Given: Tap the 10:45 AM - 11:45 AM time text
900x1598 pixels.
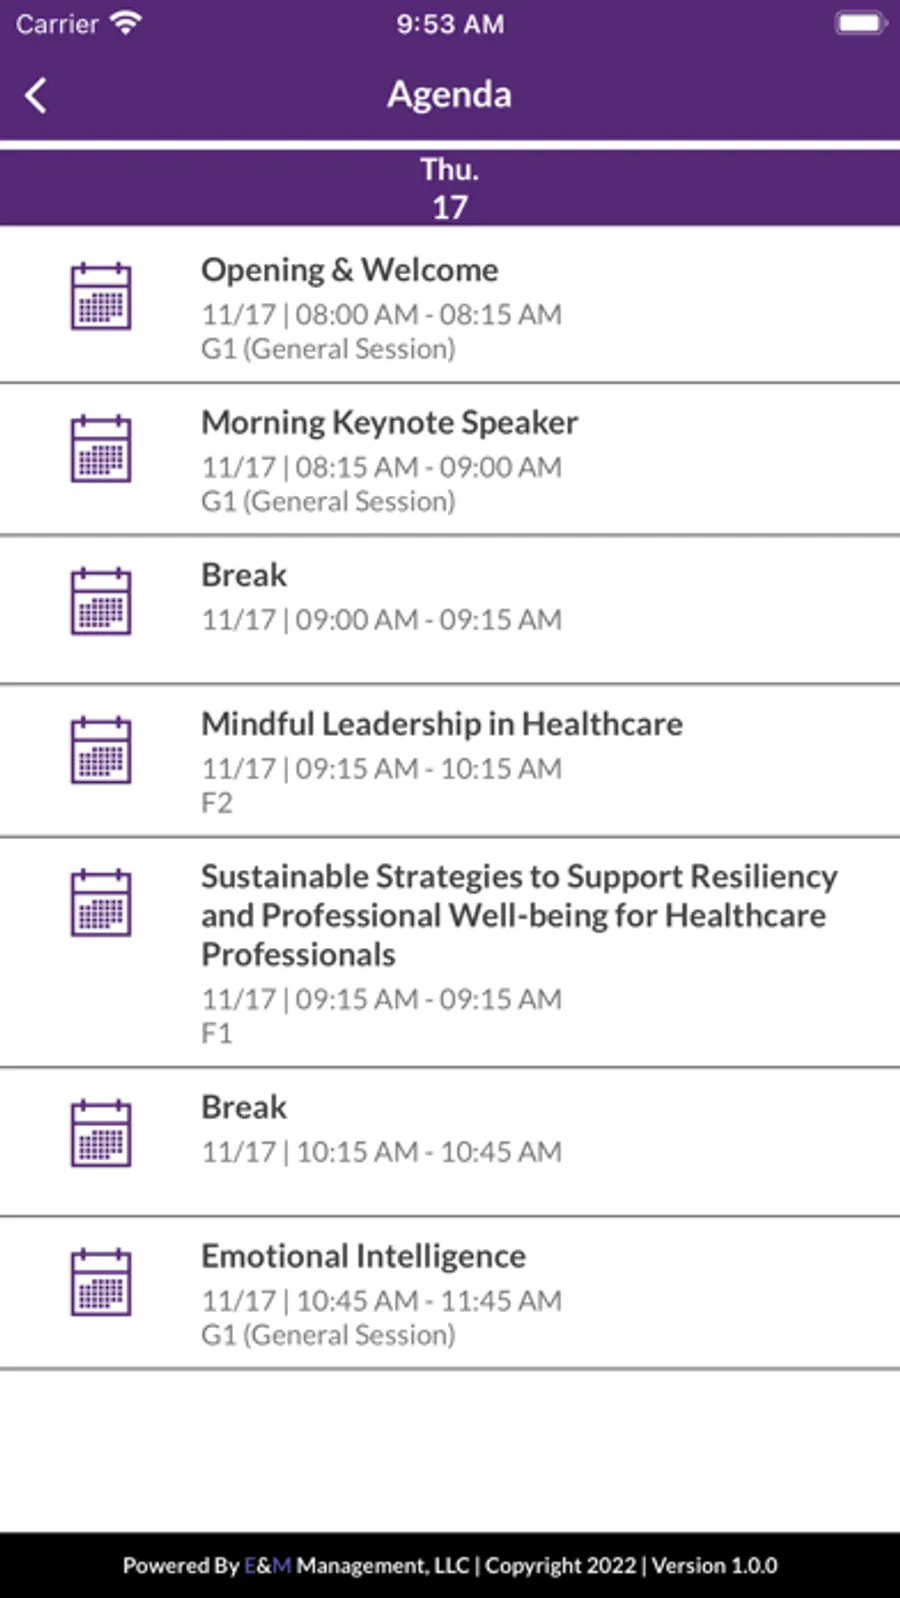Looking at the screenshot, I should [429, 1301].
